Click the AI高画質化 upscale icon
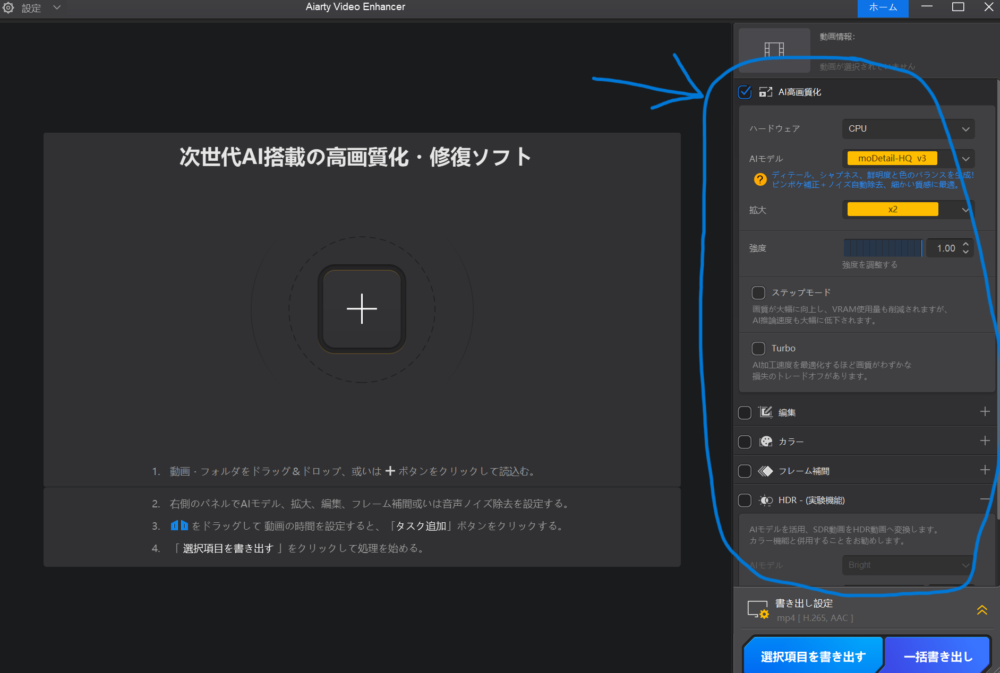 pos(765,92)
